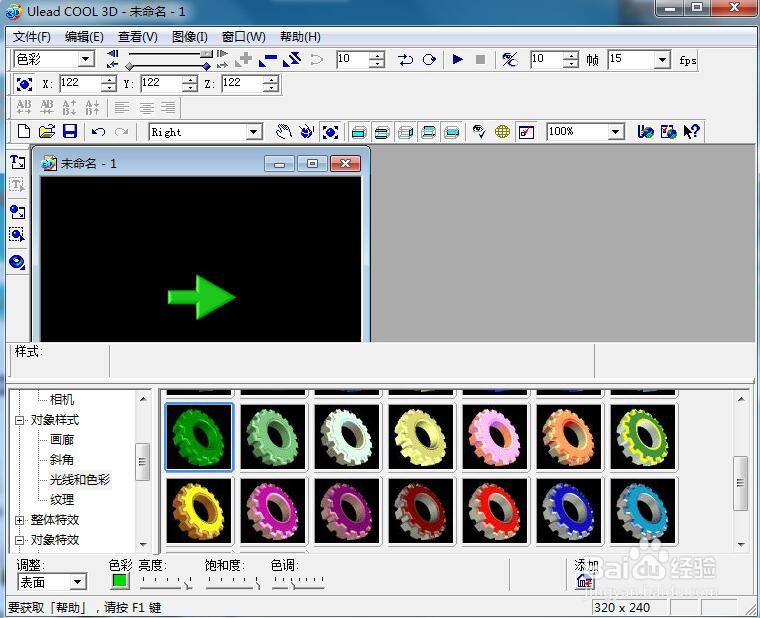Image resolution: width=760 pixels, height=618 pixels.
Task: Open the Right object list dropdown
Action: [253, 132]
